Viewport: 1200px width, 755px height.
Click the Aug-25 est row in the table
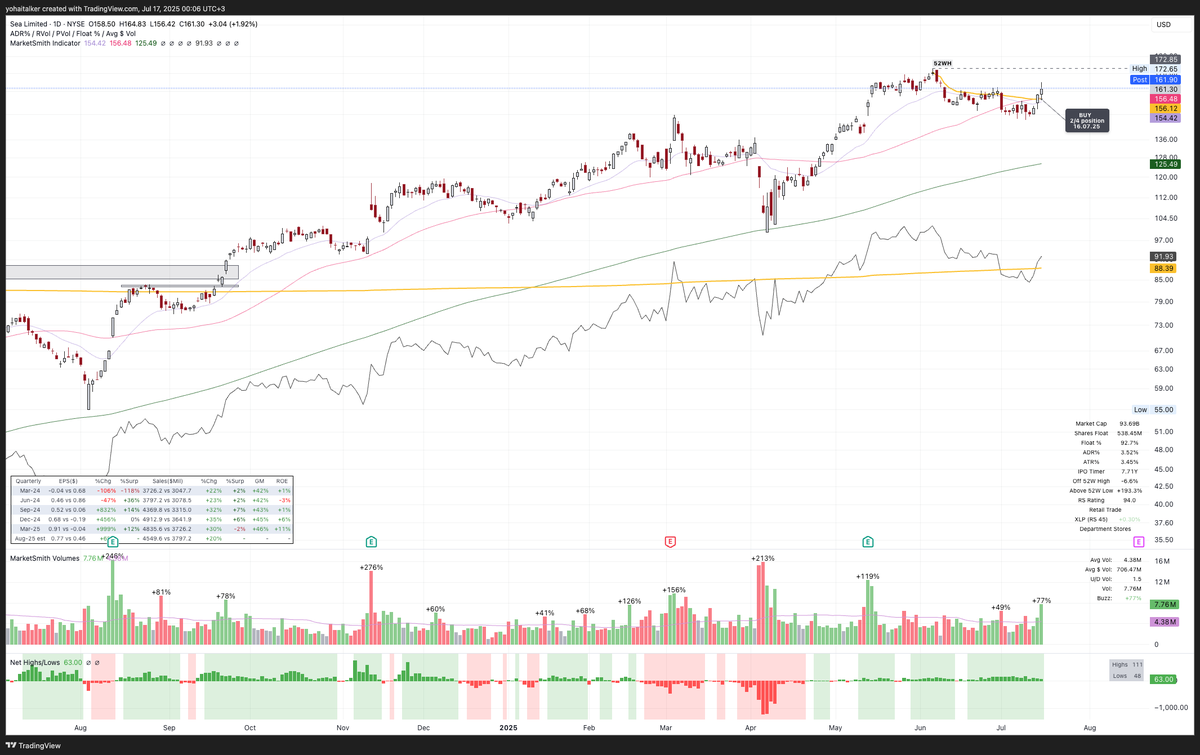[x=152, y=538]
